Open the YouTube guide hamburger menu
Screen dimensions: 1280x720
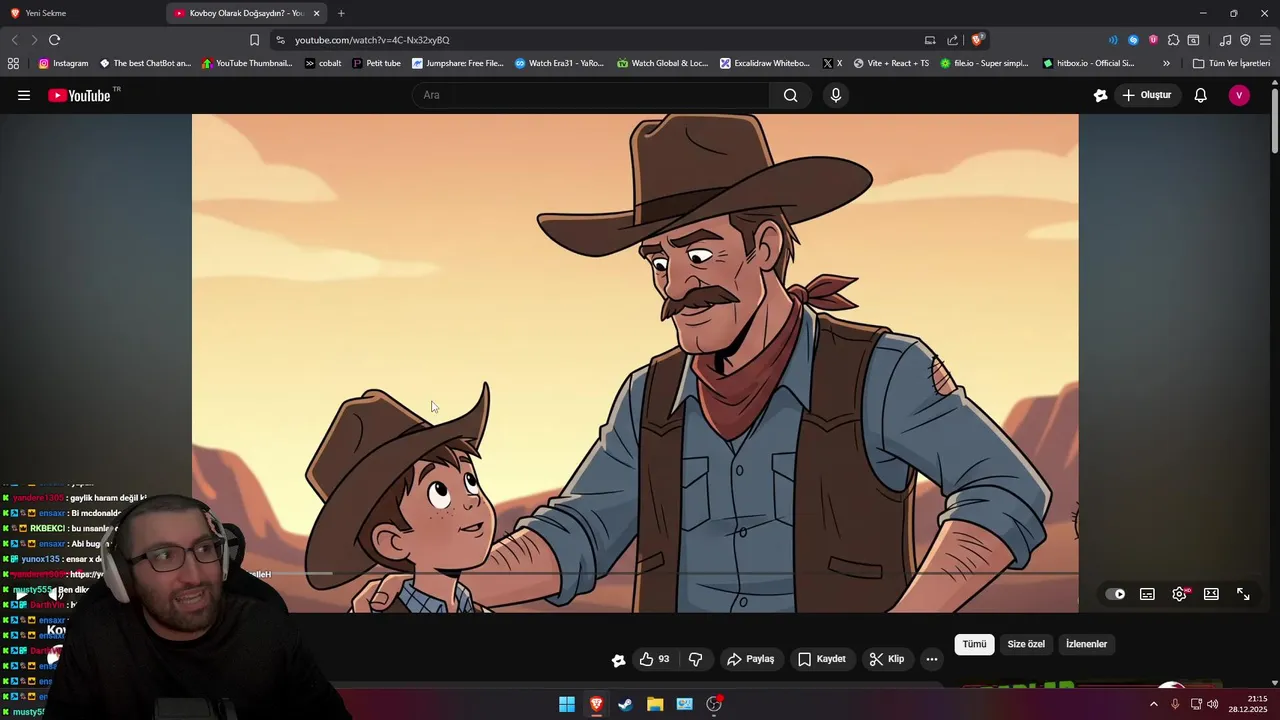(24, 95)
